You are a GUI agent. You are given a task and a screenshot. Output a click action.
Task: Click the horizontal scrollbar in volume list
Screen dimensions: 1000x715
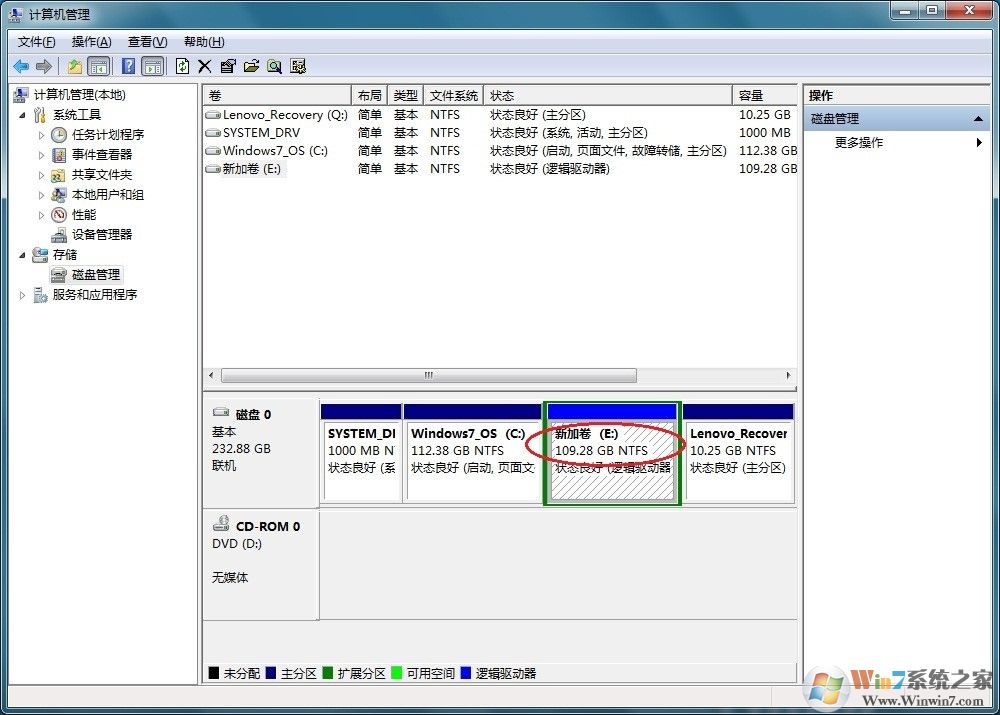pos(428,376)
